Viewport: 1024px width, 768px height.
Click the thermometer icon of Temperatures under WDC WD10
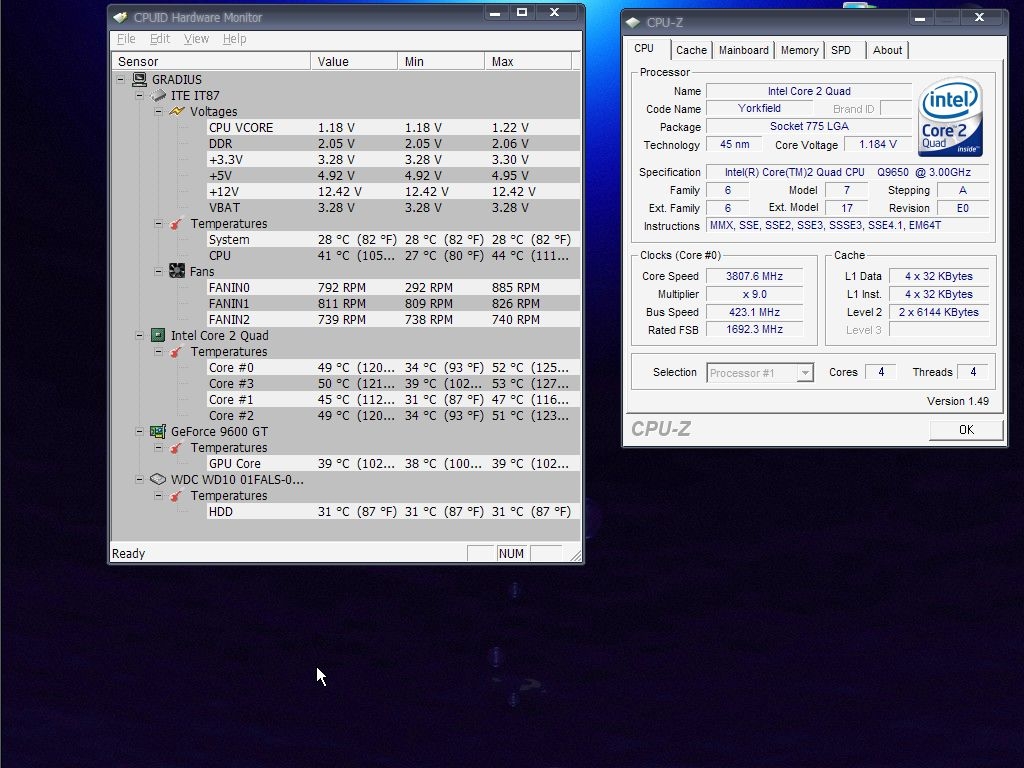[177, 496]
